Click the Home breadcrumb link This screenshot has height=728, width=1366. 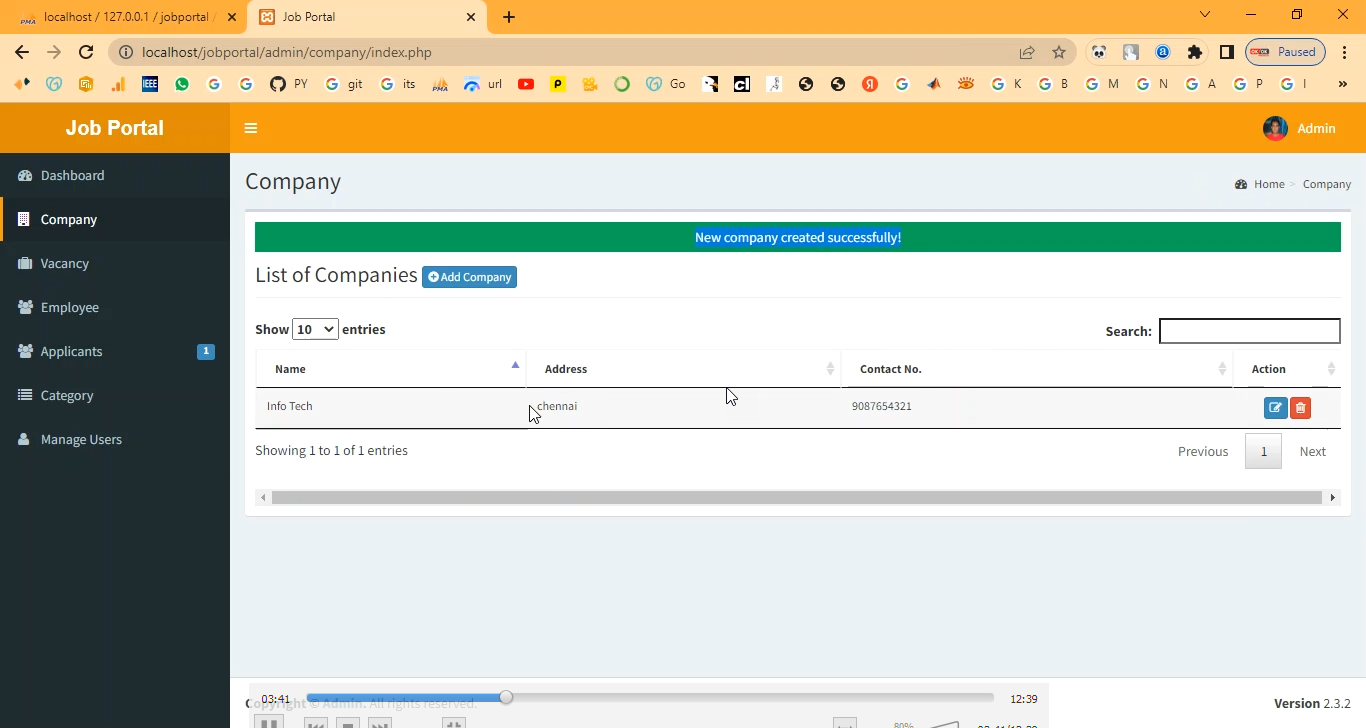pyautogui.click(x=1268, y=184)
